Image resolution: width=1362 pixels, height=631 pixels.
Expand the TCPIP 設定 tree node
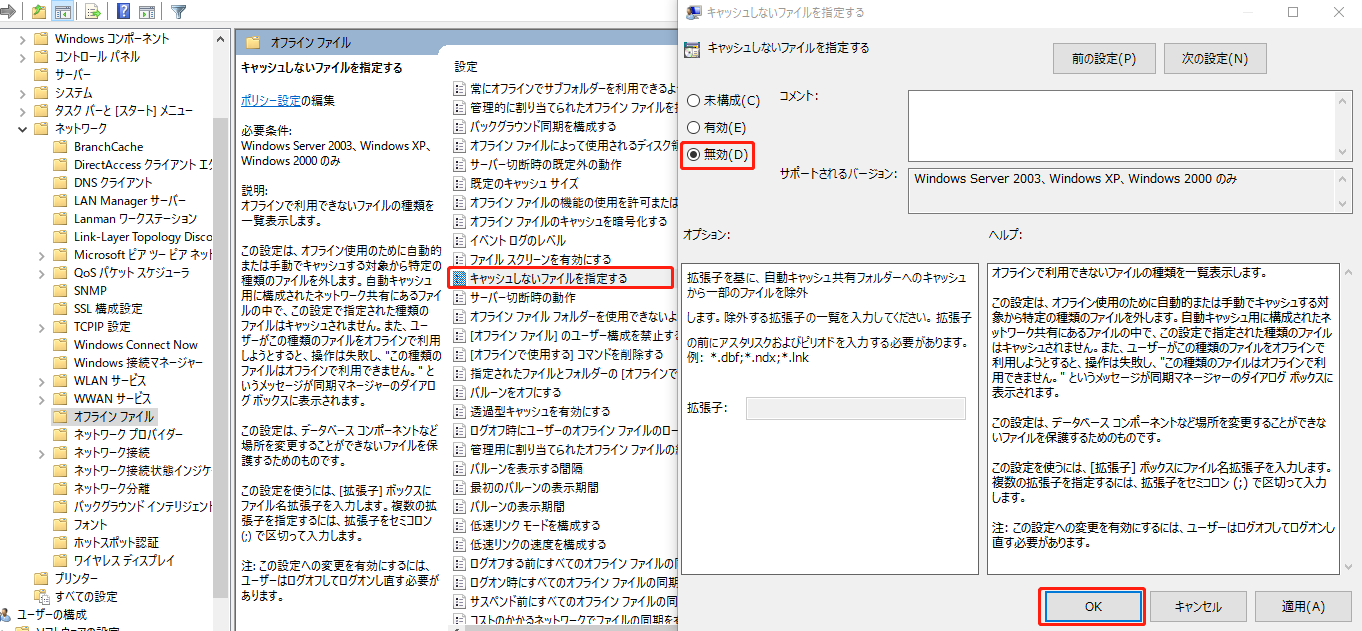(43, 327)
